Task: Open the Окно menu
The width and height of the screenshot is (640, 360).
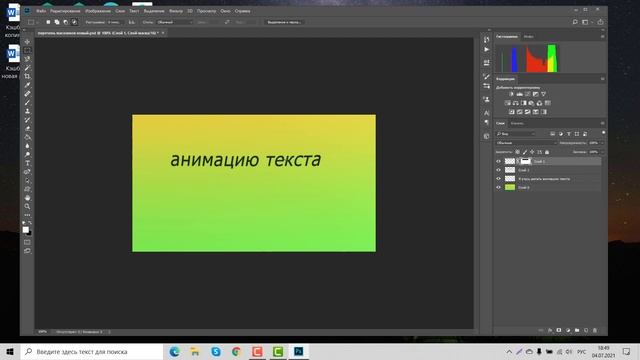Action: [x=225, y=11]
